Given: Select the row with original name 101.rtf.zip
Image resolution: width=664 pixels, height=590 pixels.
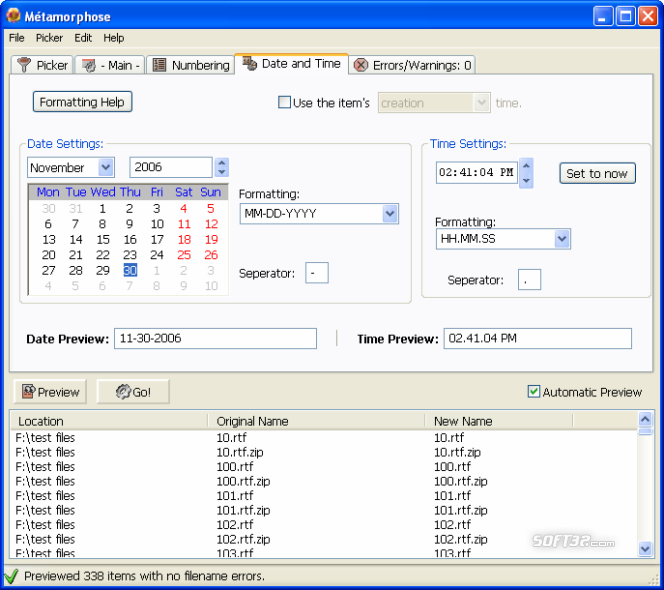Looking at the screenshot, I should click(324, 510).
